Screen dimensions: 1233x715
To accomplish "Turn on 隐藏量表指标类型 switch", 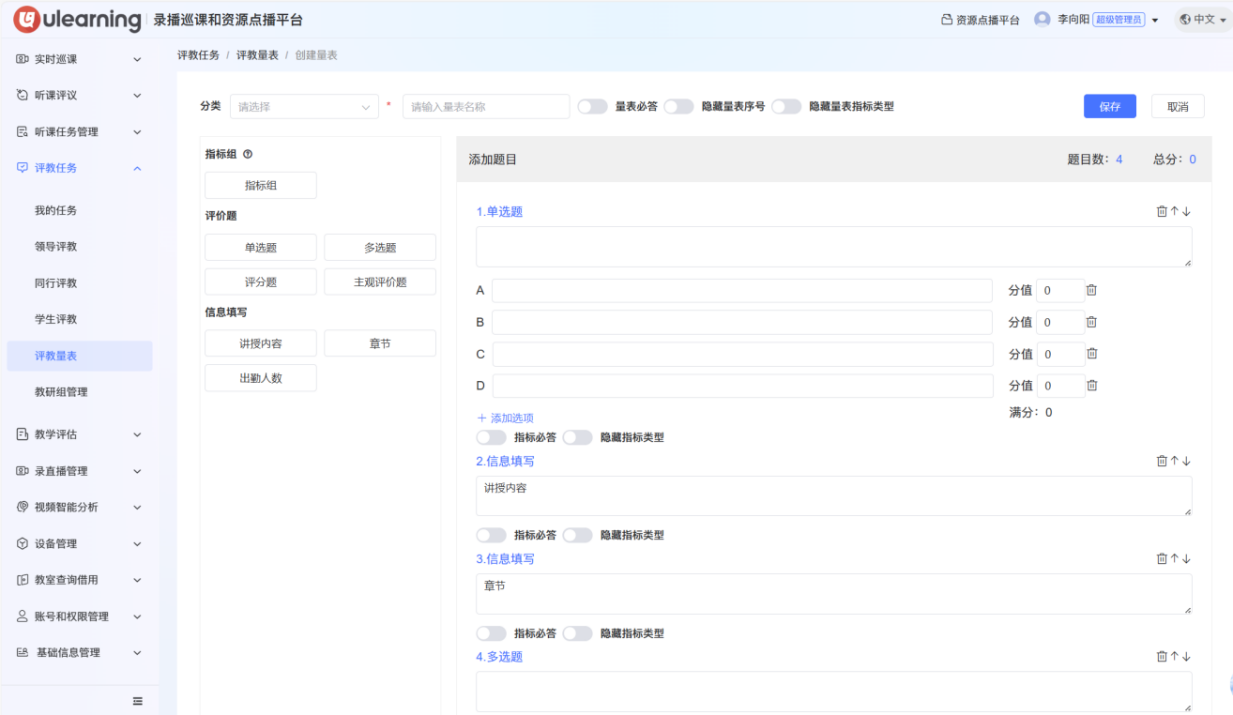I will click(786, 107).
